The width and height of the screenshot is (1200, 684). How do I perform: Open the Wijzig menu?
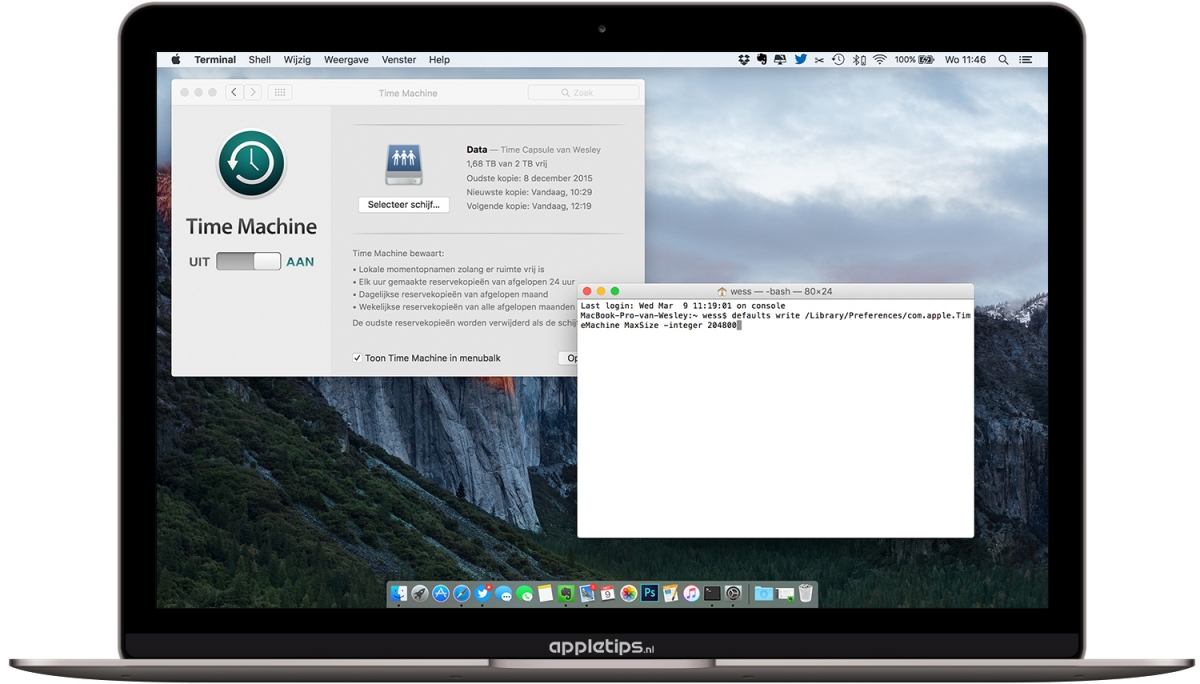297,60
